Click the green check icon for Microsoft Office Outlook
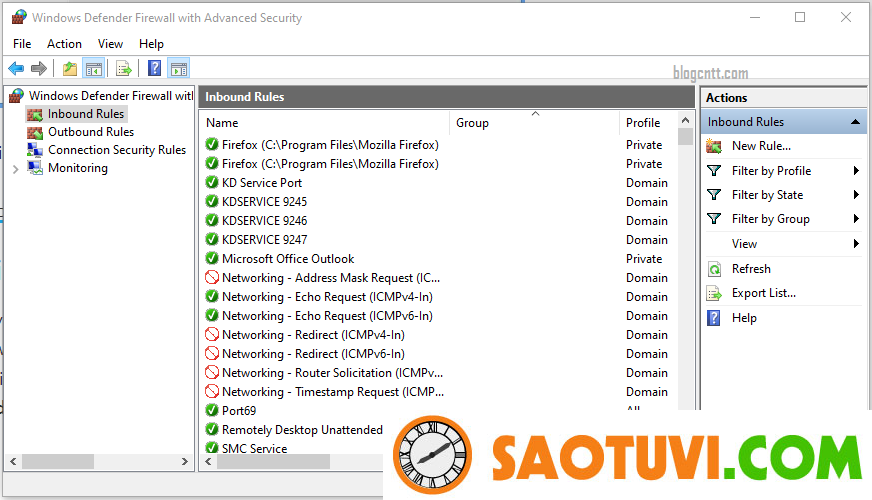Viewport: 872px width, 500px height. (212, 258)
